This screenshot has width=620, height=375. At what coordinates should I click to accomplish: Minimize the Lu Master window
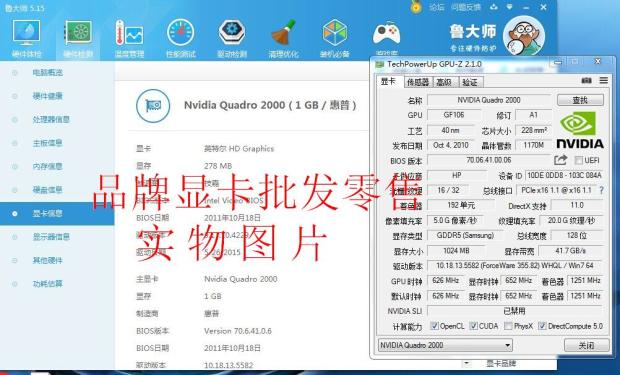tap(526, 7)
